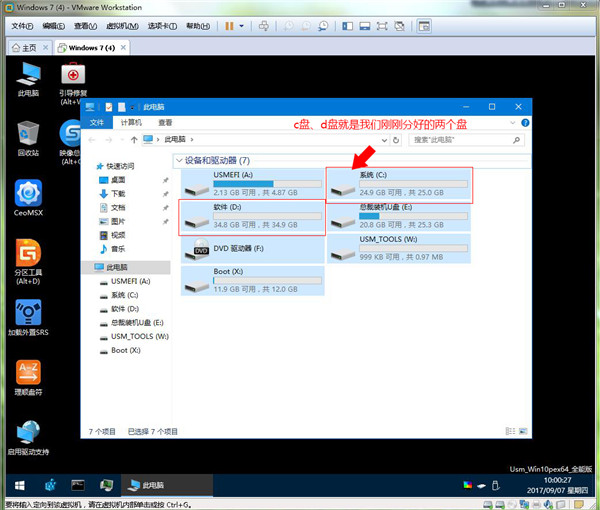600x510 pixels.
Task: Click VMware snapshot manager toolbar icon
Action: tap(323, 26)
